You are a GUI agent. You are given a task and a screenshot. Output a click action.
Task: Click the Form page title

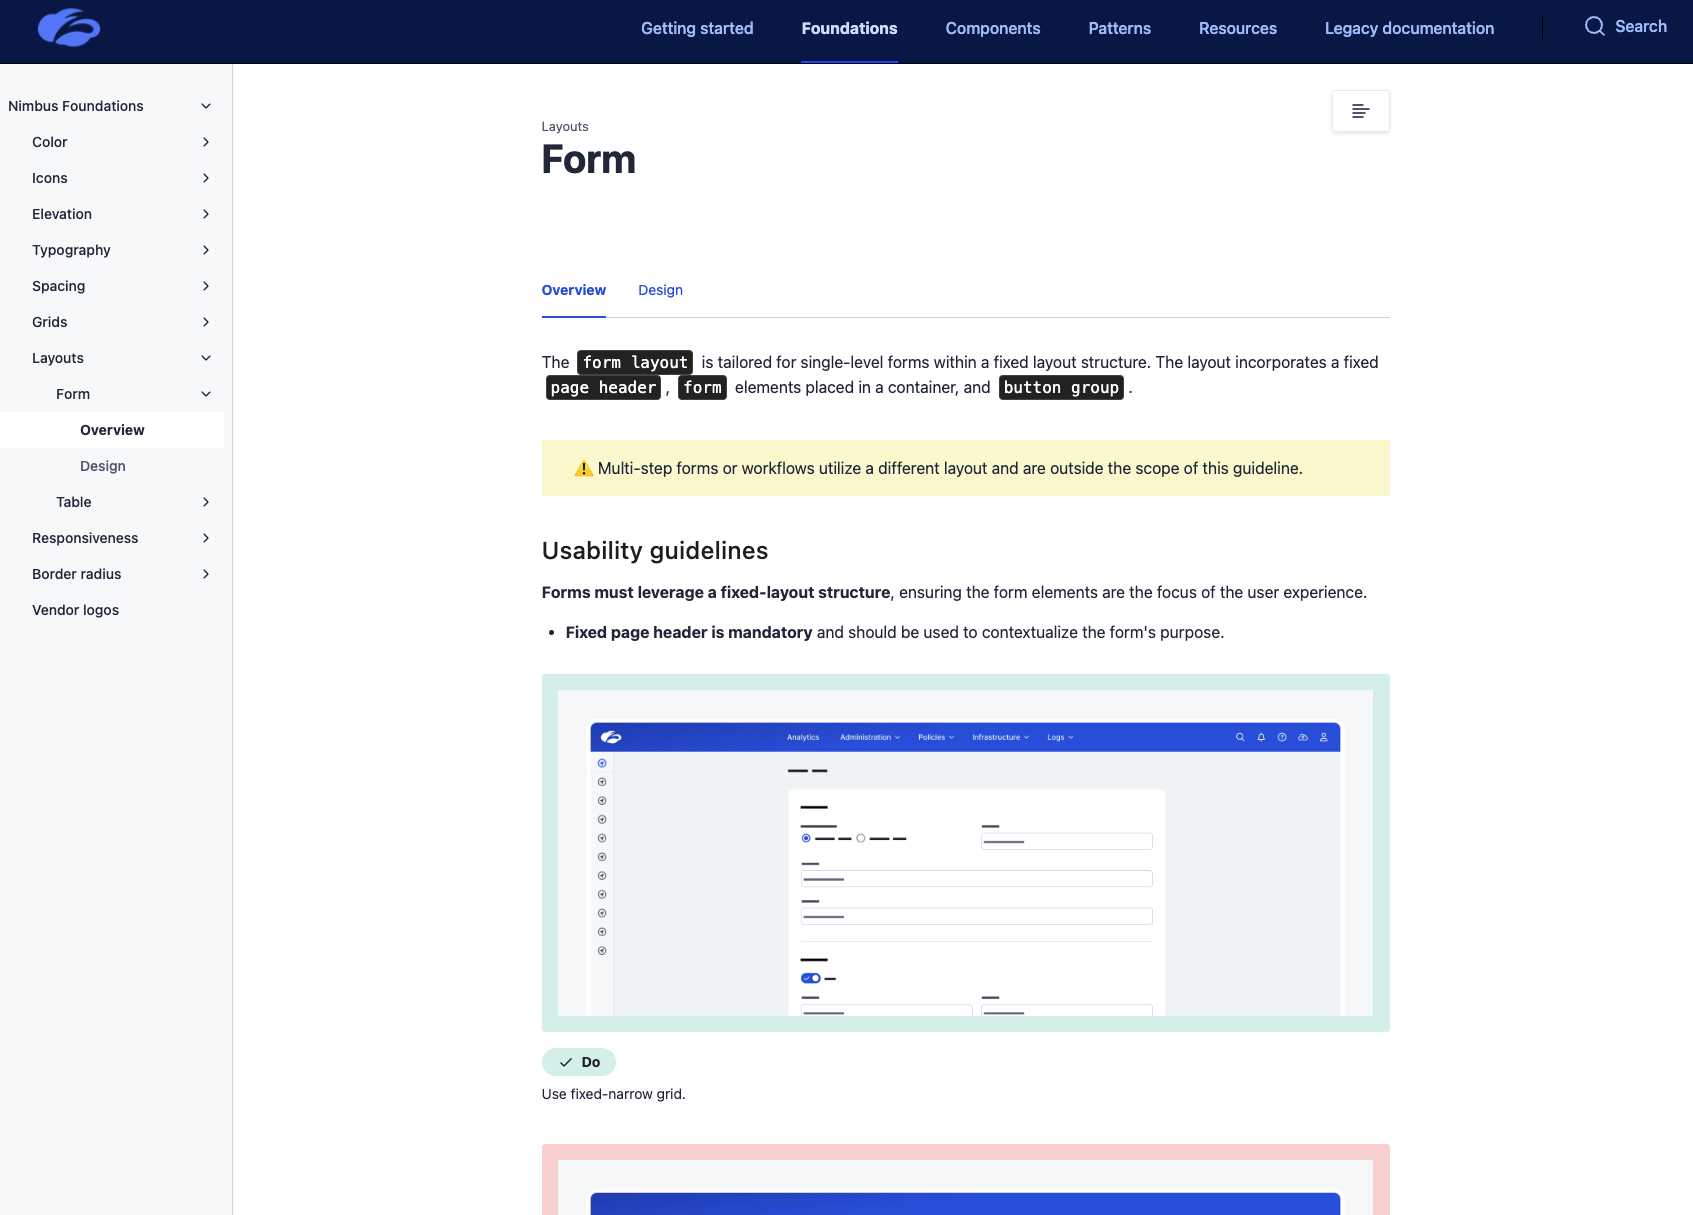588,160
